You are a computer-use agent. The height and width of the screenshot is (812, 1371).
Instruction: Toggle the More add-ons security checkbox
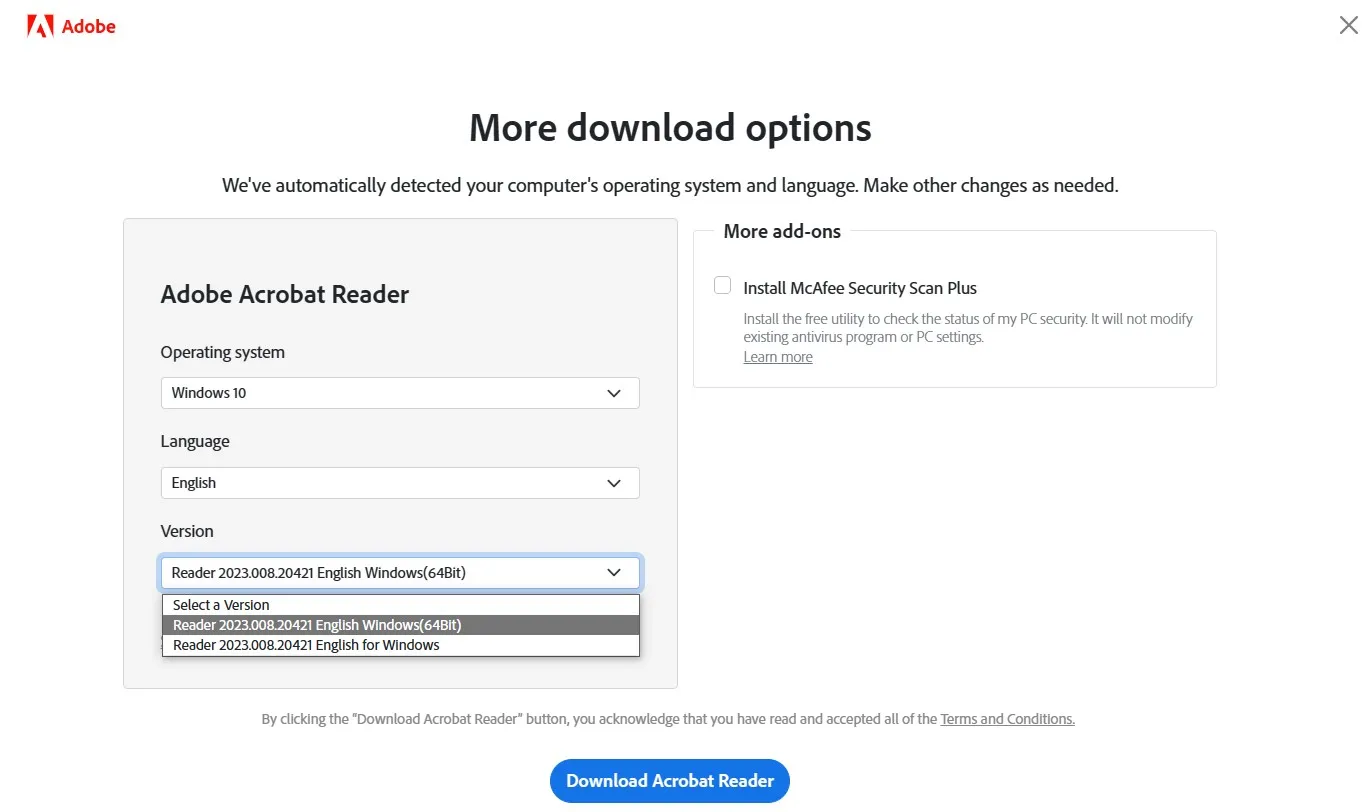[x=722, y=285]
